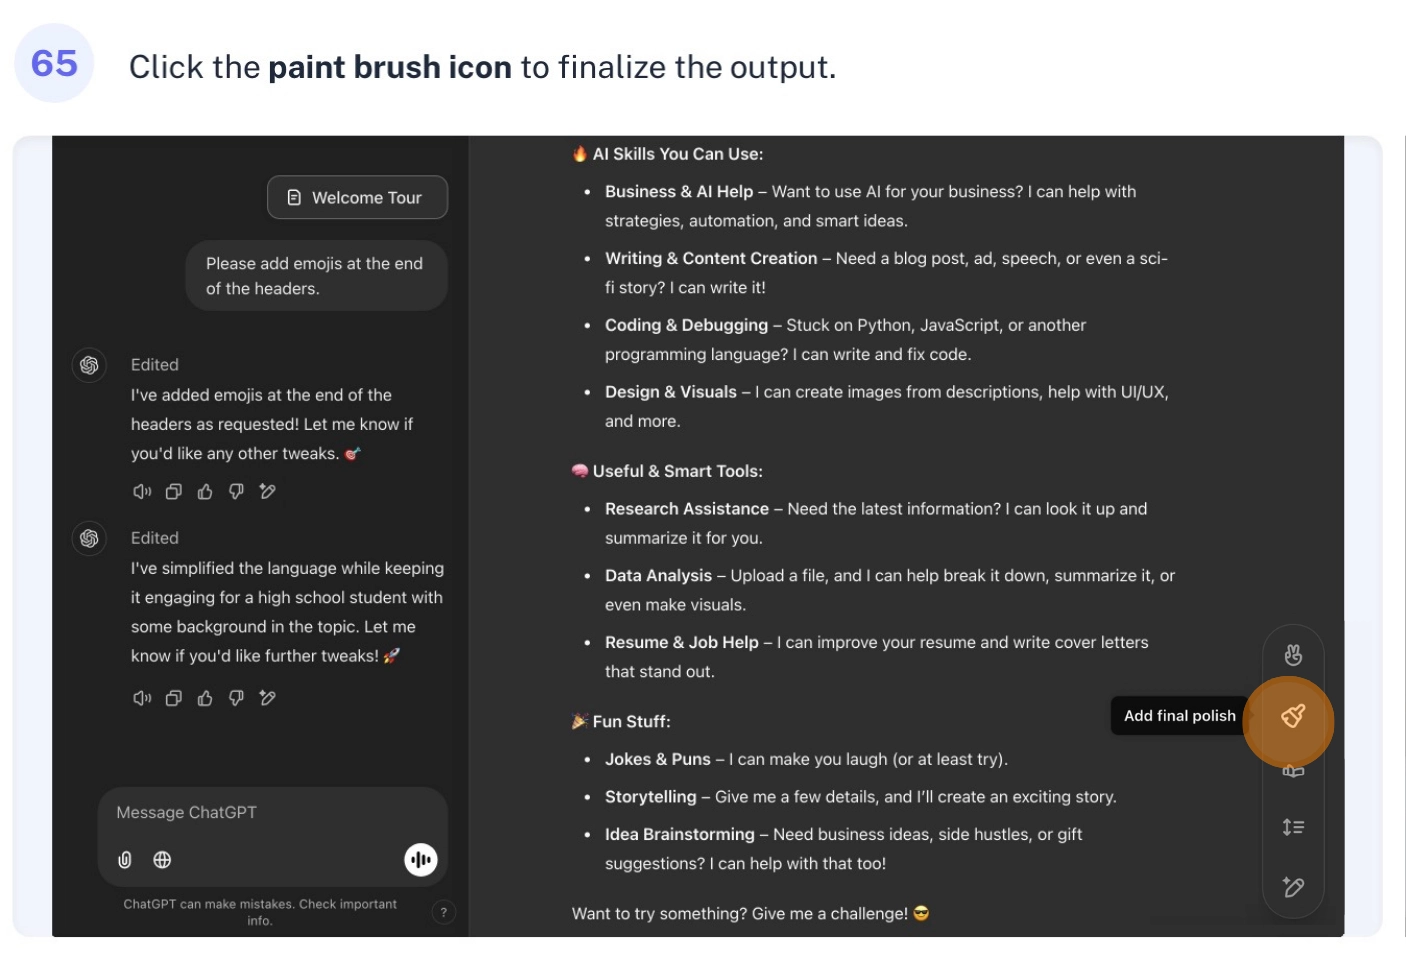
Task: Open the reading level book icon
Action: (x=1293, y=771)
